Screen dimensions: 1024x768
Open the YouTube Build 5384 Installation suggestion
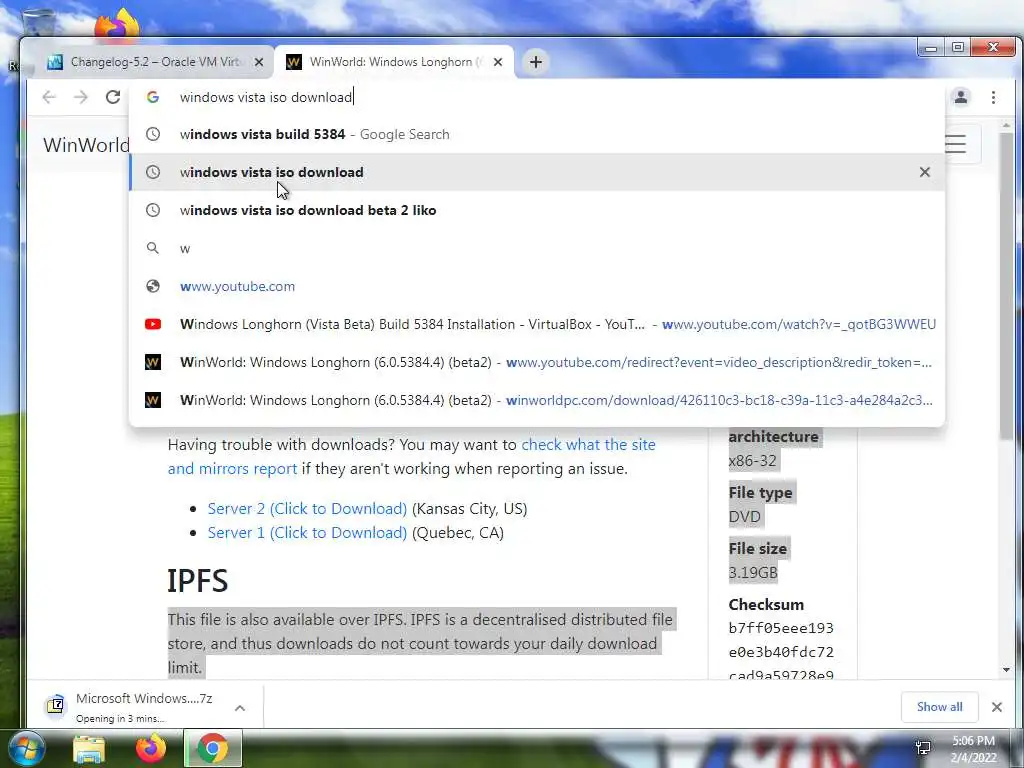pyautogui.click(x=537, y=324)
